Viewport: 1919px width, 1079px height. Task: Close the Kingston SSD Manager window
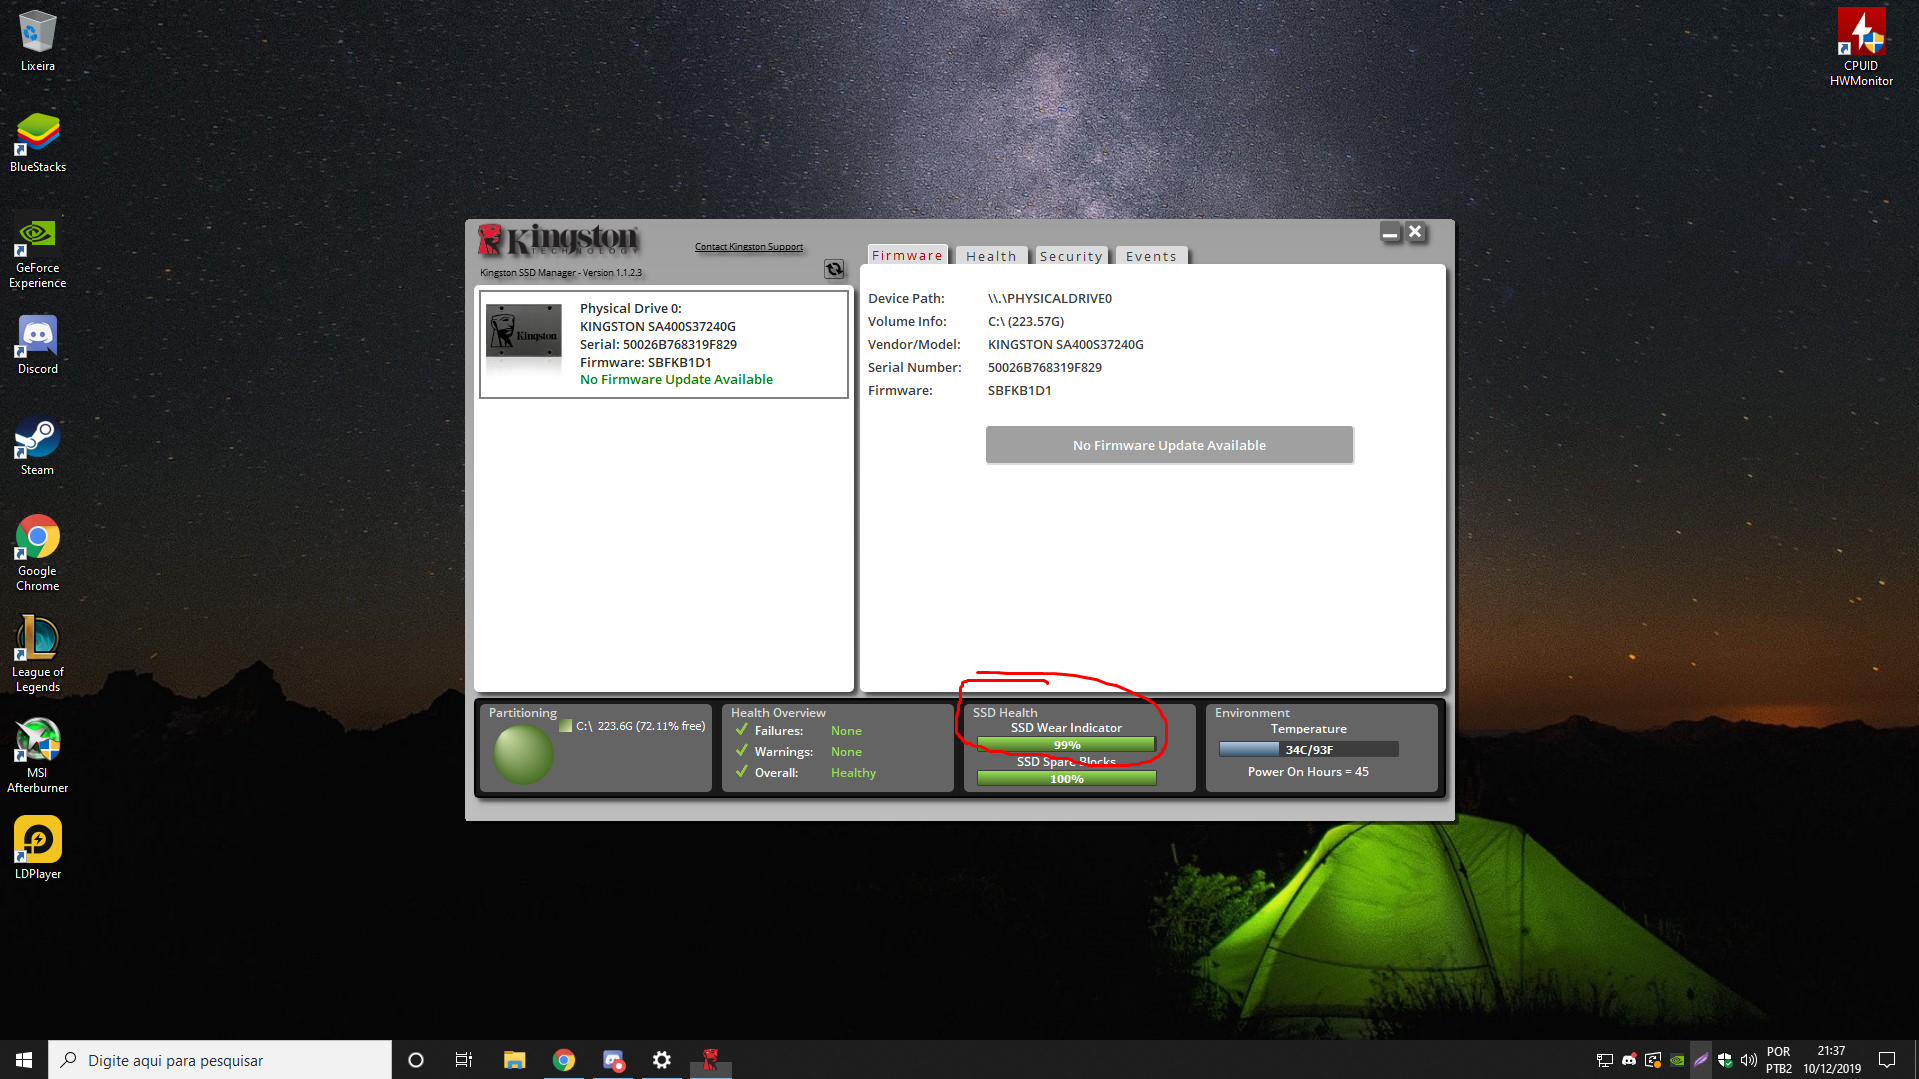click(x=1415, y=232)
